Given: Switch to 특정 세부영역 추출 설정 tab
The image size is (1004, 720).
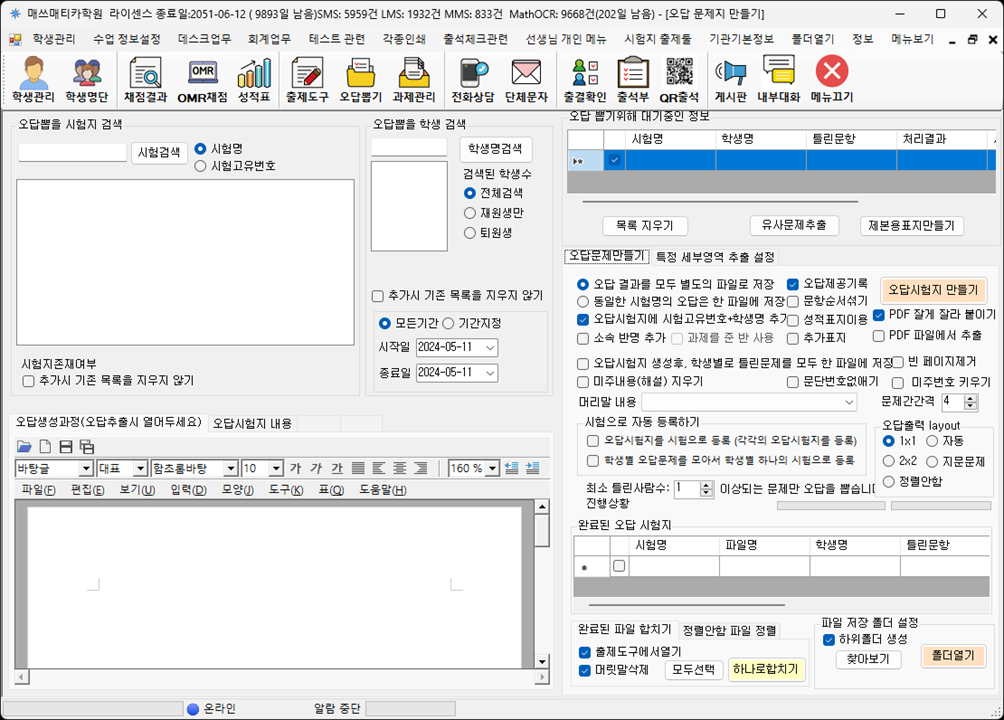Looking at the screenshot, I should coord(714,257).
